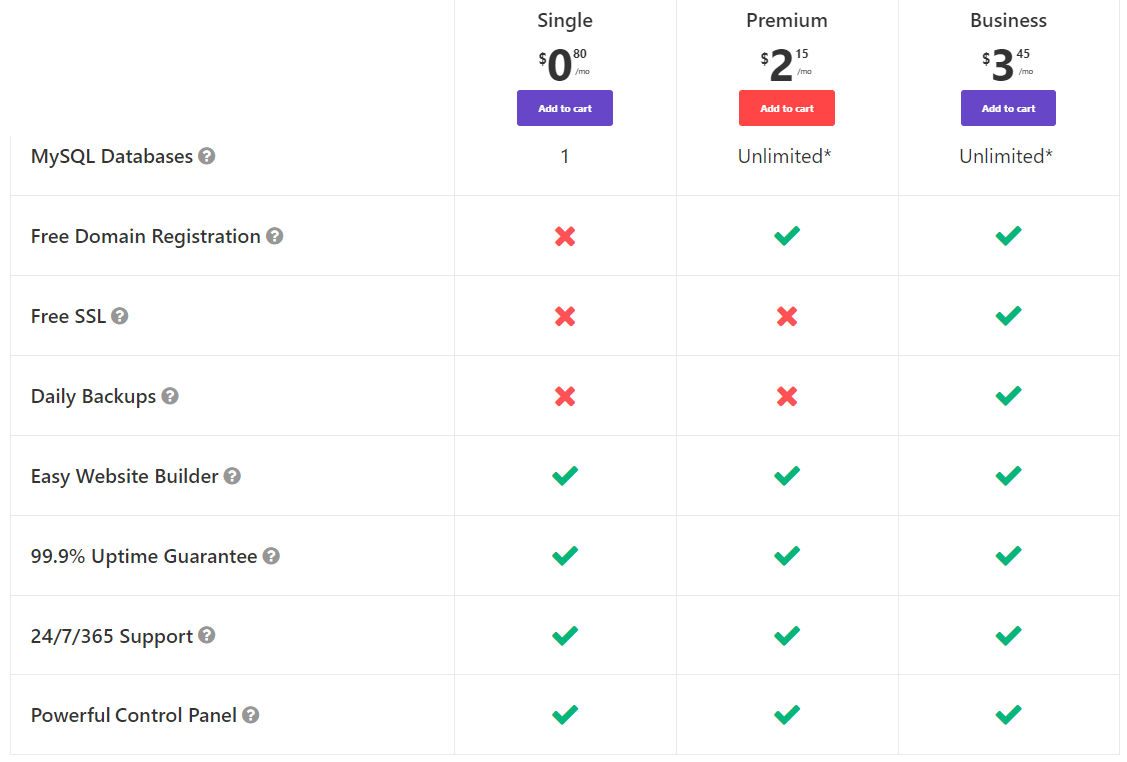This screenshot has width=1127, height=762.
Task: Click help icon beside Free Domain Registration
Action: [274, 236]
